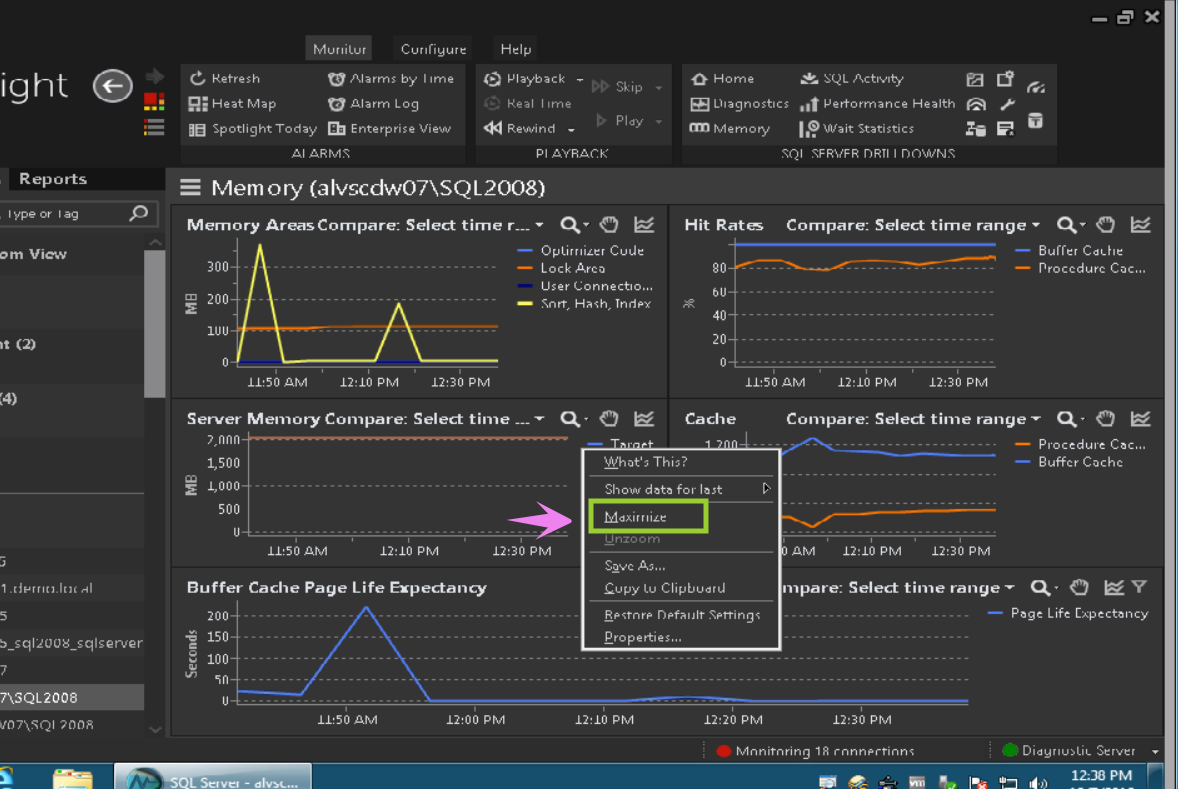Select the Reports panel tab
The width and height of the screenshot is (1178, 789).
pos(53,179)
